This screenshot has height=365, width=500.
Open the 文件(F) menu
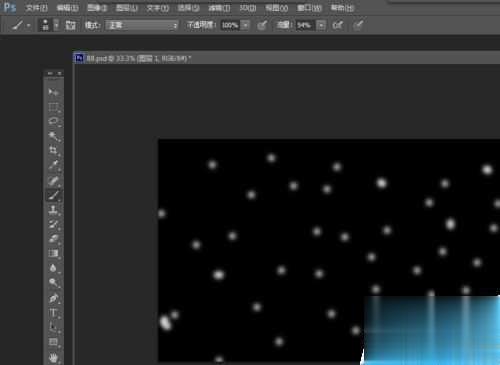pyautogui.click(x=37, y=8)
